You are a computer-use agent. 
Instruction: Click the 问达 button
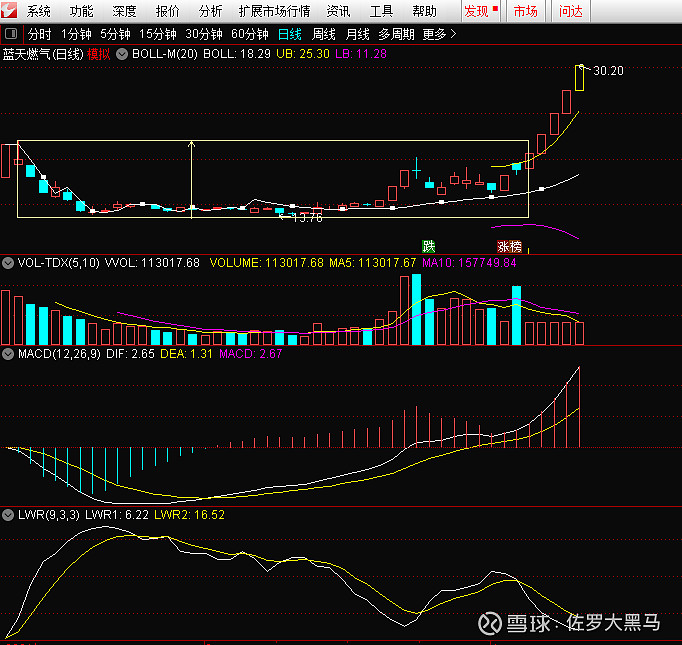pos(571,11)
